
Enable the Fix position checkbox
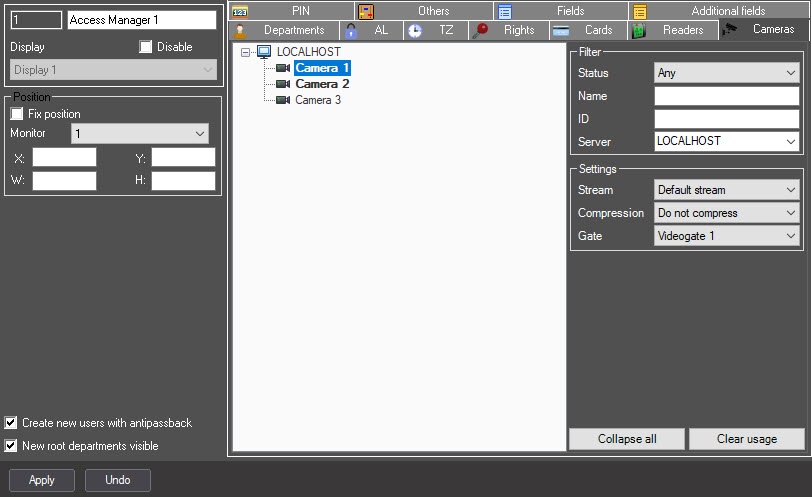(x=17, y=114)
